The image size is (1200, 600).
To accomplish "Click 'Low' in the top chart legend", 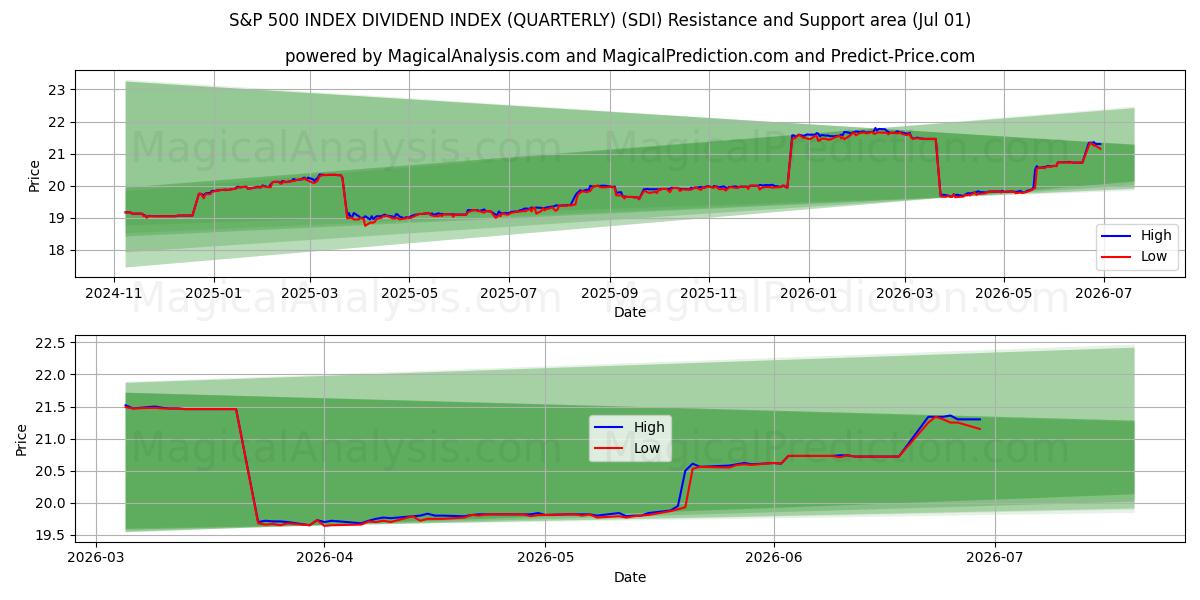I will (x=1155, y=257).
